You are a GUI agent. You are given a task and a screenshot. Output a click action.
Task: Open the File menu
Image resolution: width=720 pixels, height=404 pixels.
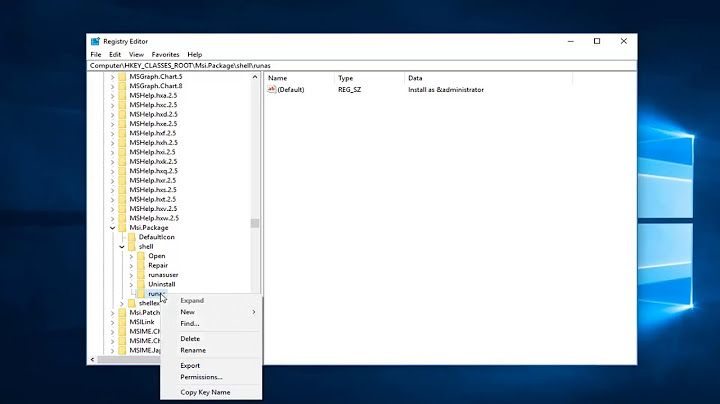click(x=96, y=54)
